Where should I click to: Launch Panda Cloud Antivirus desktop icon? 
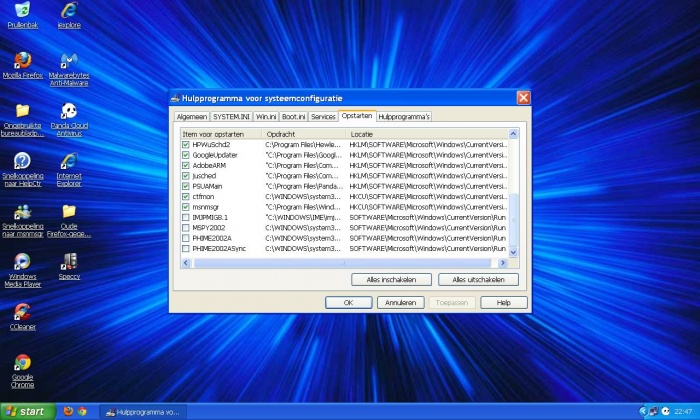point(69,120)
